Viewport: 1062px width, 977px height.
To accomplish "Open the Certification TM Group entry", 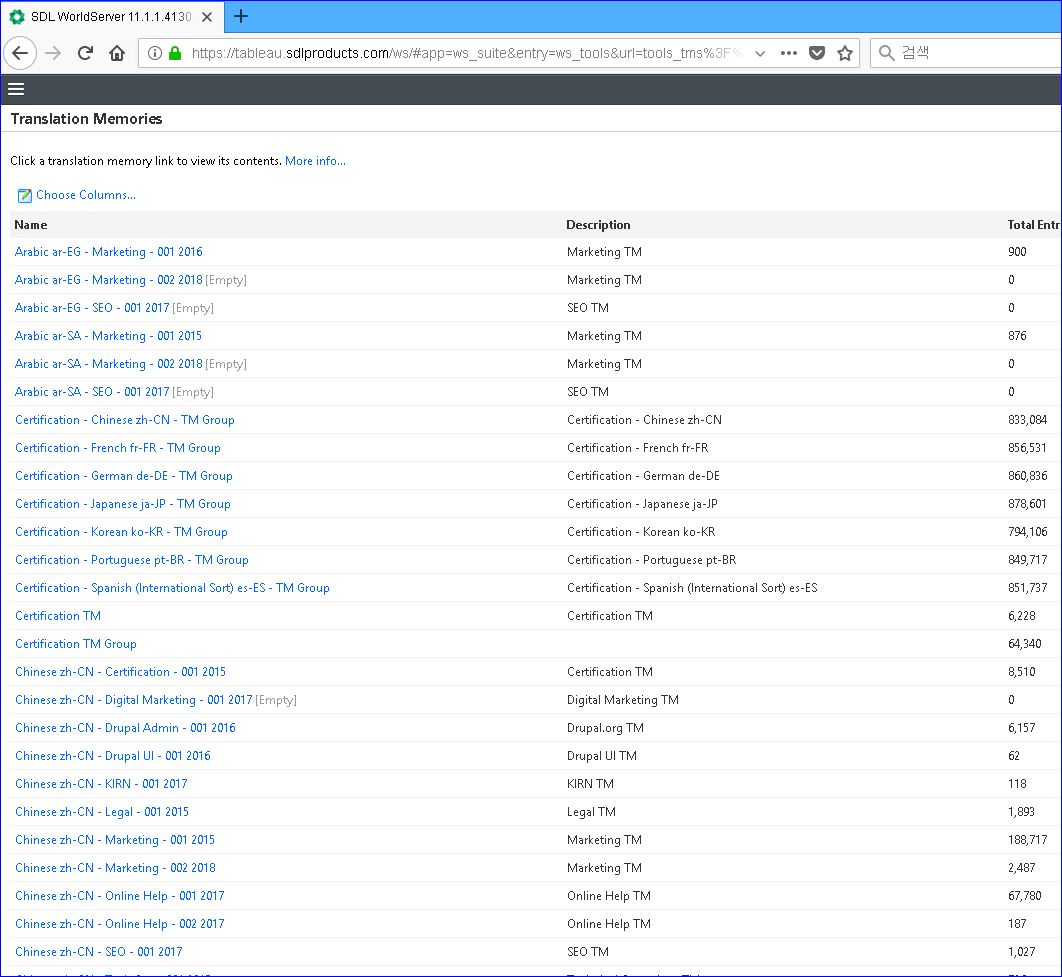I will (76, 644).
